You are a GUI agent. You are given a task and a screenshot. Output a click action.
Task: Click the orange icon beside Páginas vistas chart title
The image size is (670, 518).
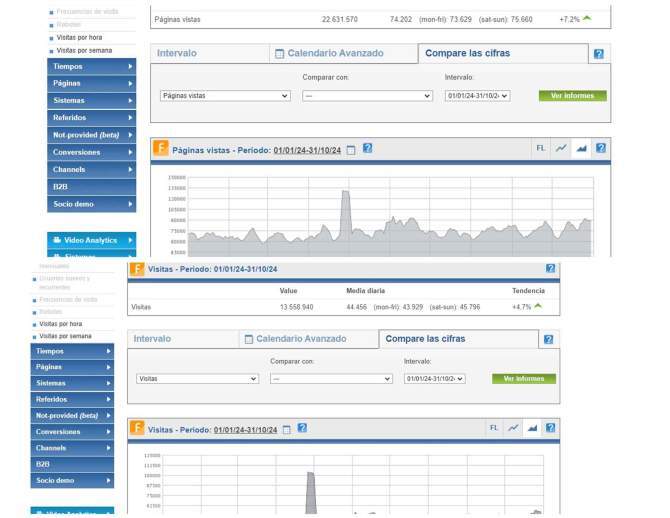tap(161, 149)
